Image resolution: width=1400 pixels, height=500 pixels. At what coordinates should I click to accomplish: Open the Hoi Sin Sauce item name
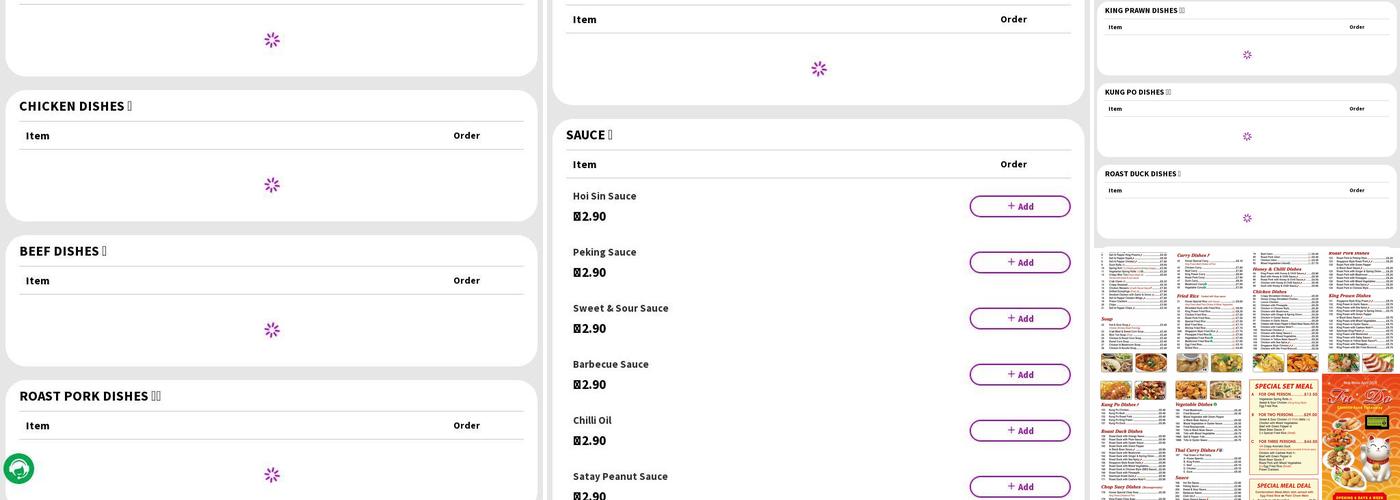point(604,196)
